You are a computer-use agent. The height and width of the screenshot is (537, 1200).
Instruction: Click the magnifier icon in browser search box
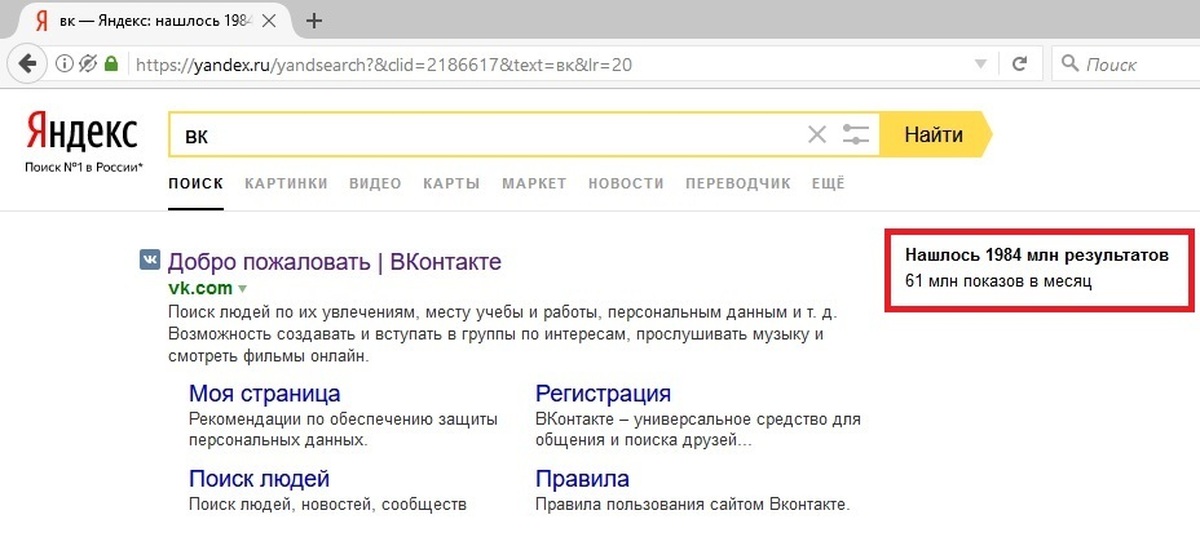pos(1069,64)
